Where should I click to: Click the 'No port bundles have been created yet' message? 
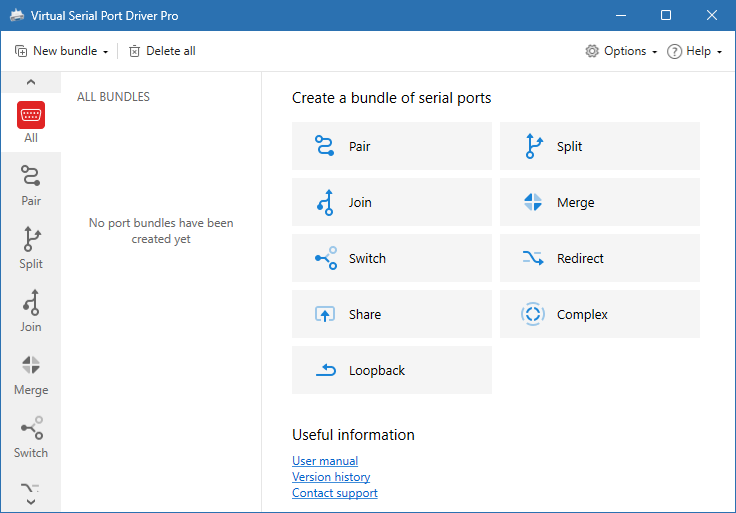pos(161,230)
